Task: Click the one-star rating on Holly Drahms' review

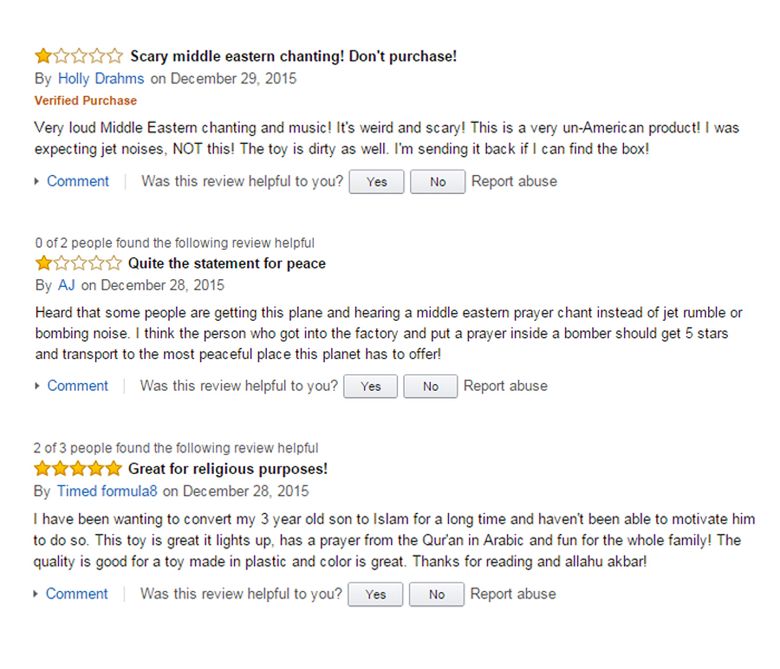Action: (x=79, y=56)
